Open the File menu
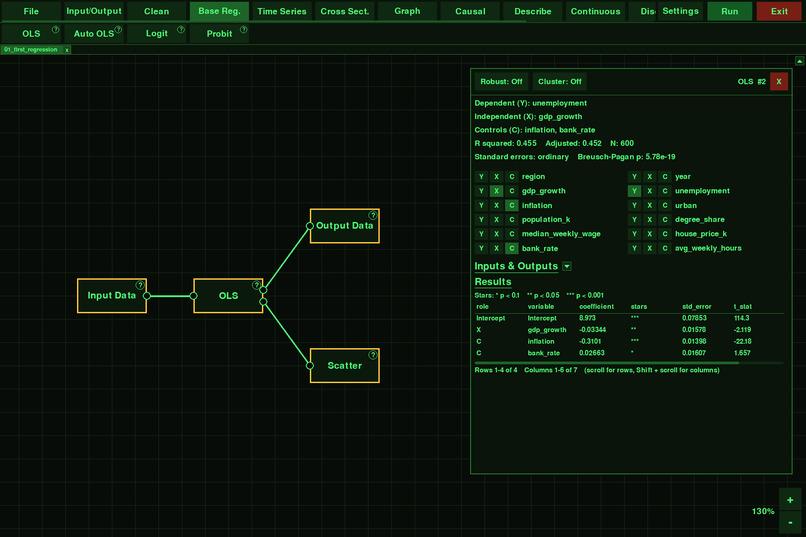The width and height of the screenshot is (806, 537). point(31,11)
